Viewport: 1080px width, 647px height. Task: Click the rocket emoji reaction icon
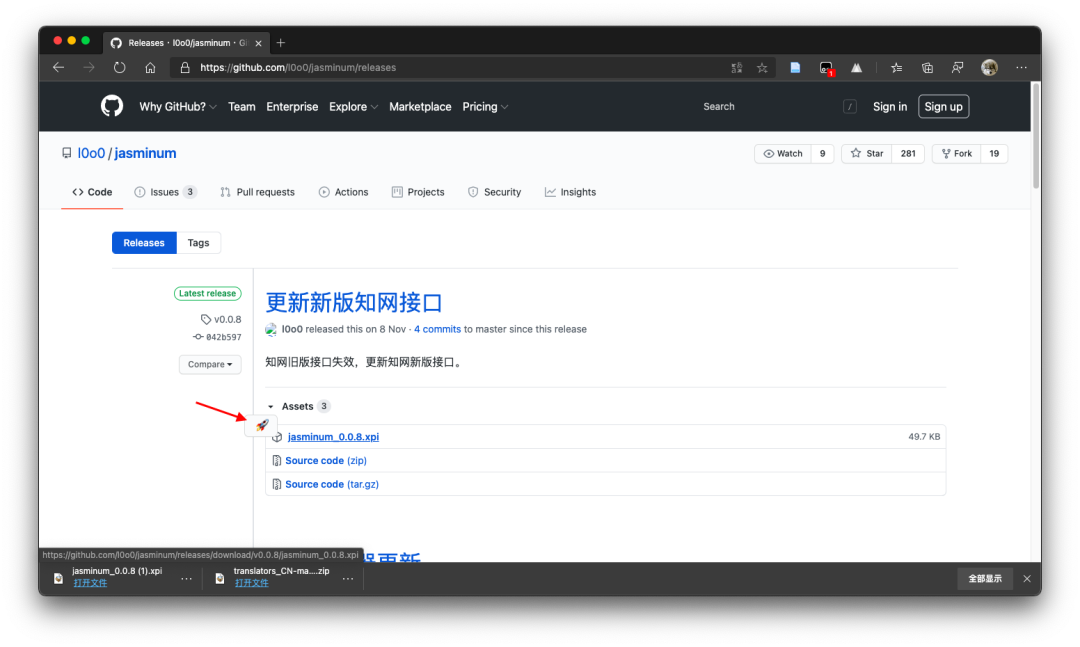[262, 425]
